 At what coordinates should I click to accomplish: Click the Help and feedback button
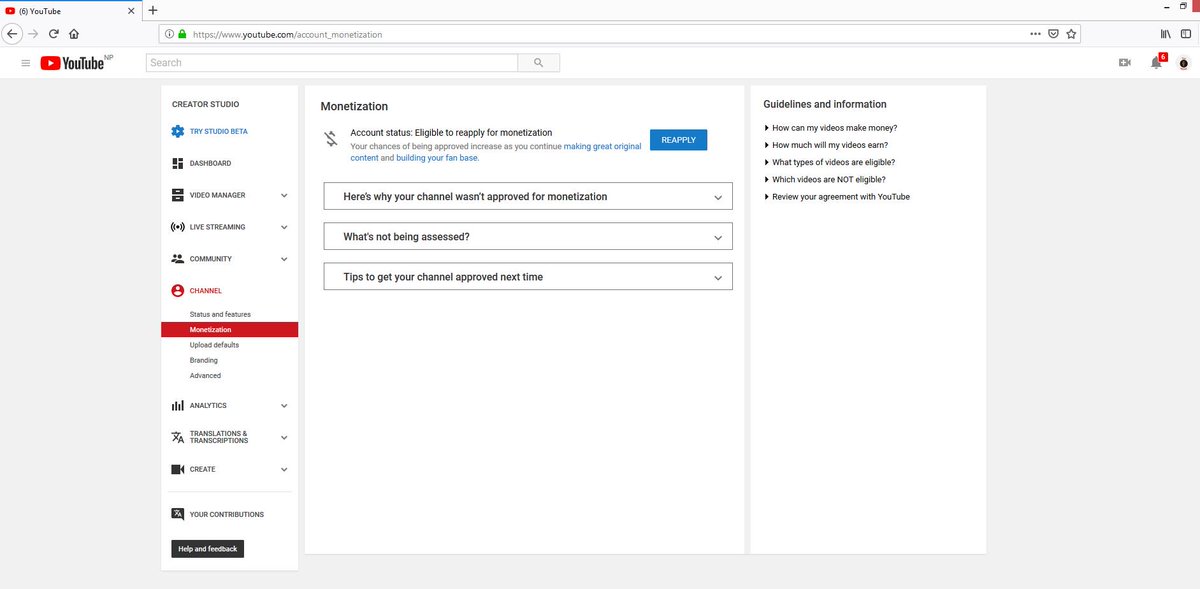(x=208, y=549)
